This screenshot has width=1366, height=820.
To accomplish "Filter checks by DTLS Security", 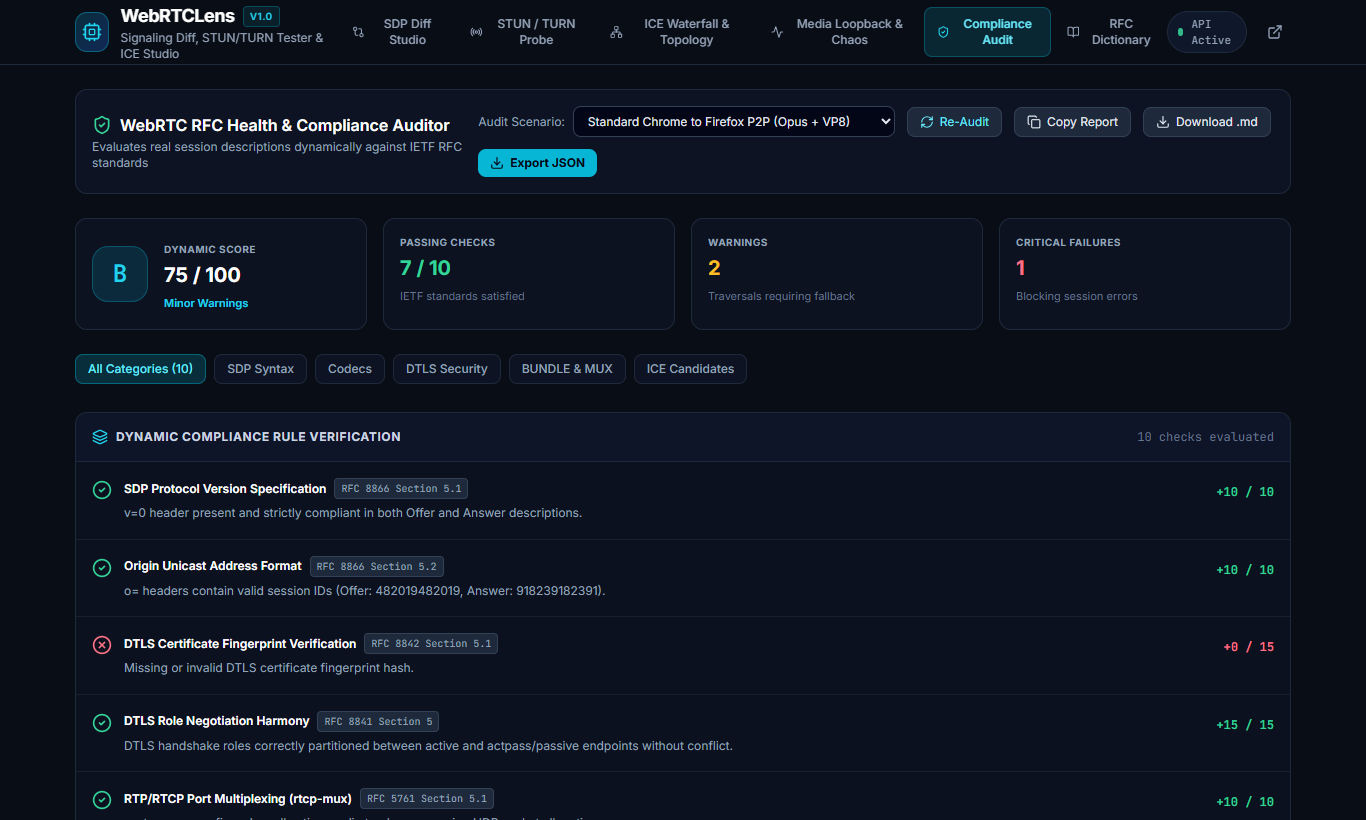I will (447, 369).
